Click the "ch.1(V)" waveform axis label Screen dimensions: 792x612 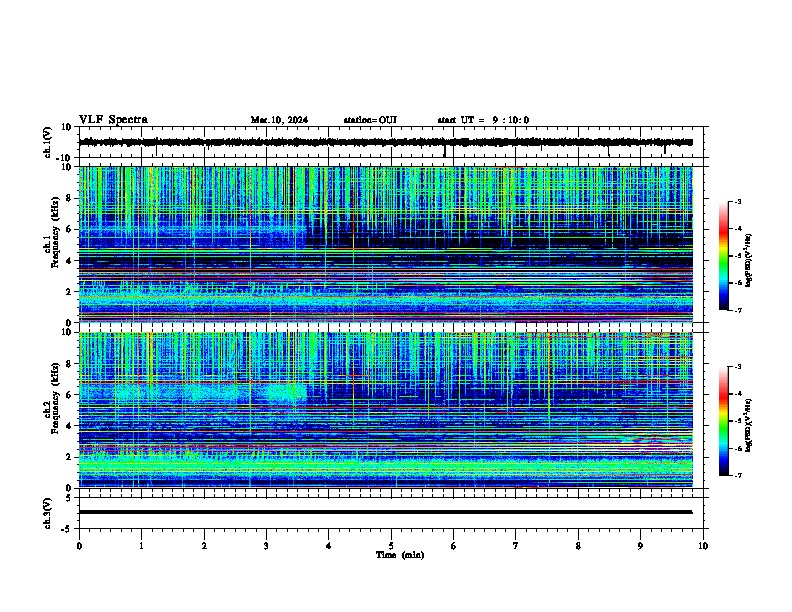coord(48,142)
